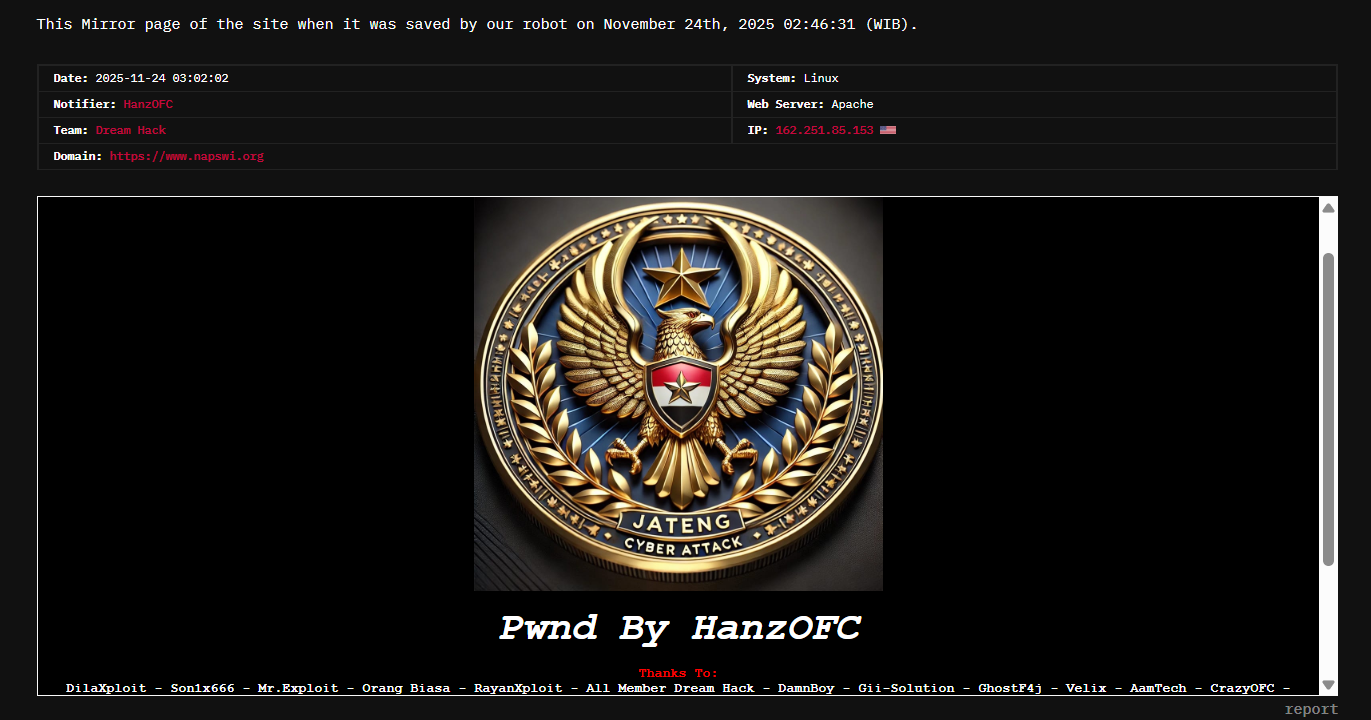Click DilaXploit in the thanks list
The image size is (1371, 720).
coord(106,688)
